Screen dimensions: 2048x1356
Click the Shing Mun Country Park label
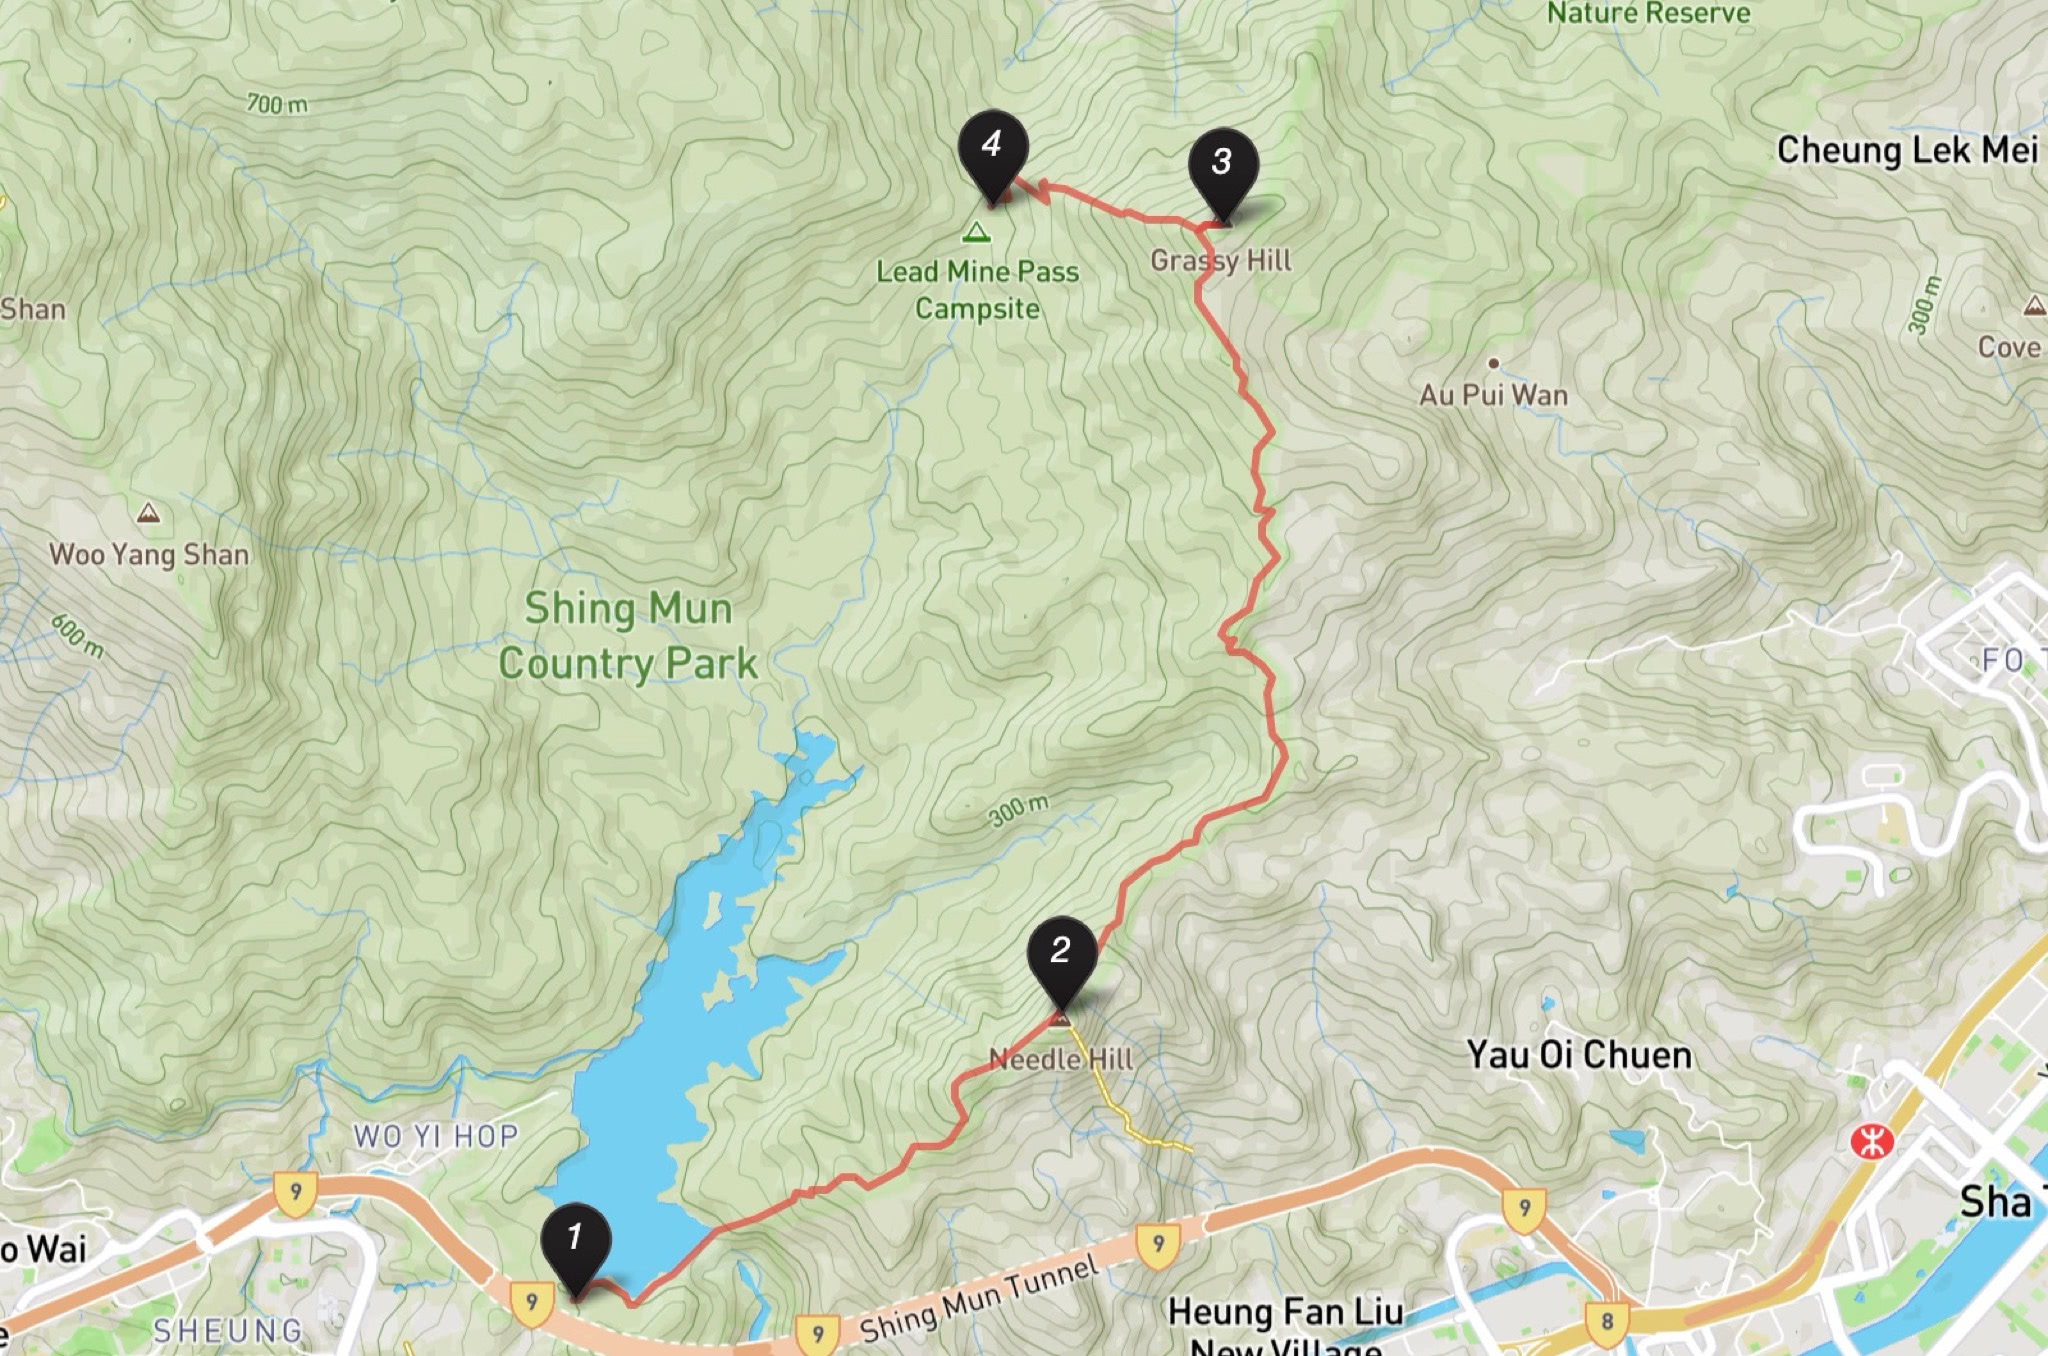tap(628, 636)
